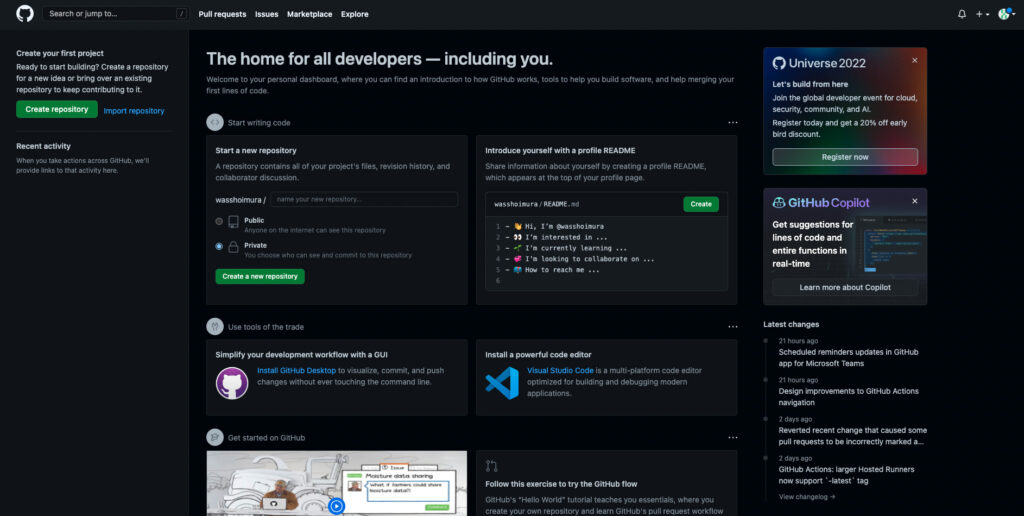Viewport: 1024px width, 516px height.
Task: Close the GitHub Copilot banner
Action: coord(914,201)
